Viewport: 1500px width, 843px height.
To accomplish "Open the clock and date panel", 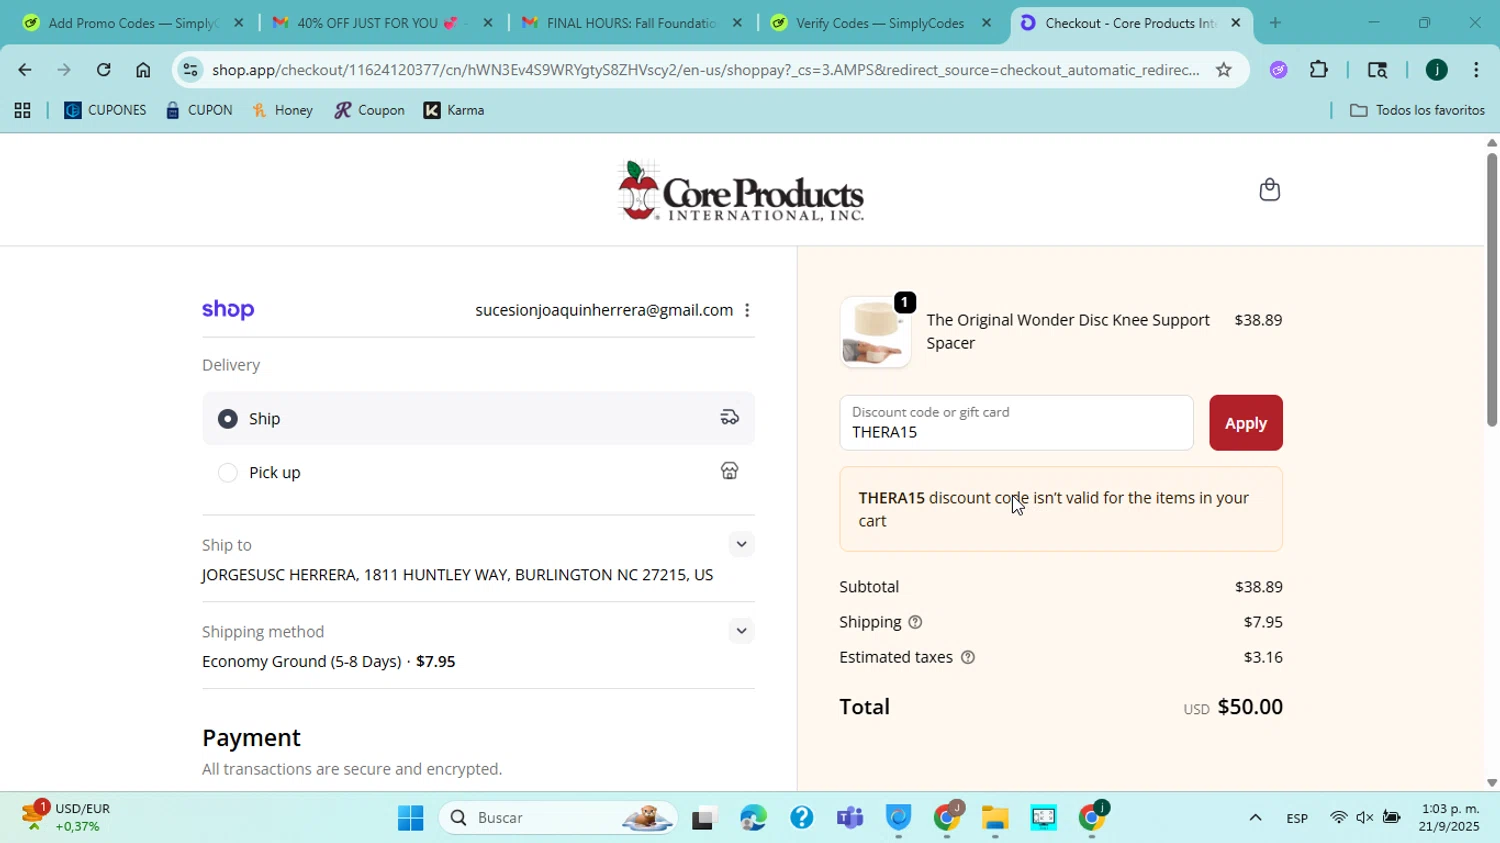I will (1450, 818).
